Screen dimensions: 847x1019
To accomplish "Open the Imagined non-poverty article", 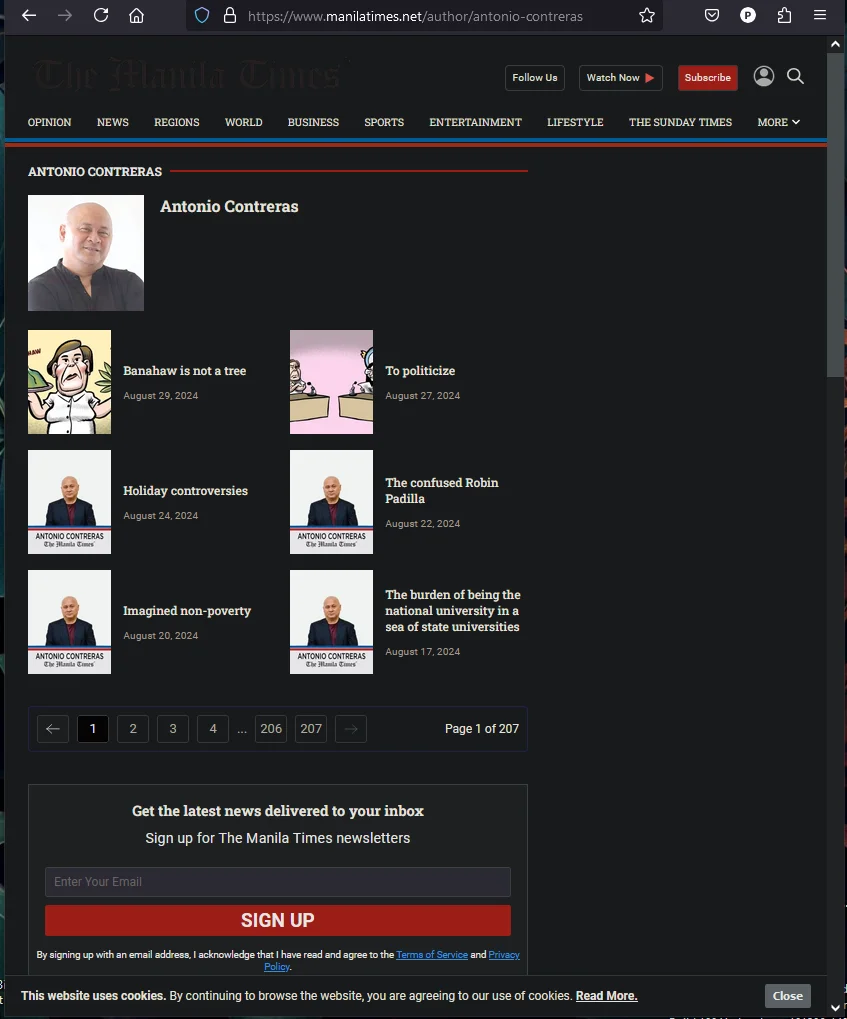I will (x=187, y=611).
